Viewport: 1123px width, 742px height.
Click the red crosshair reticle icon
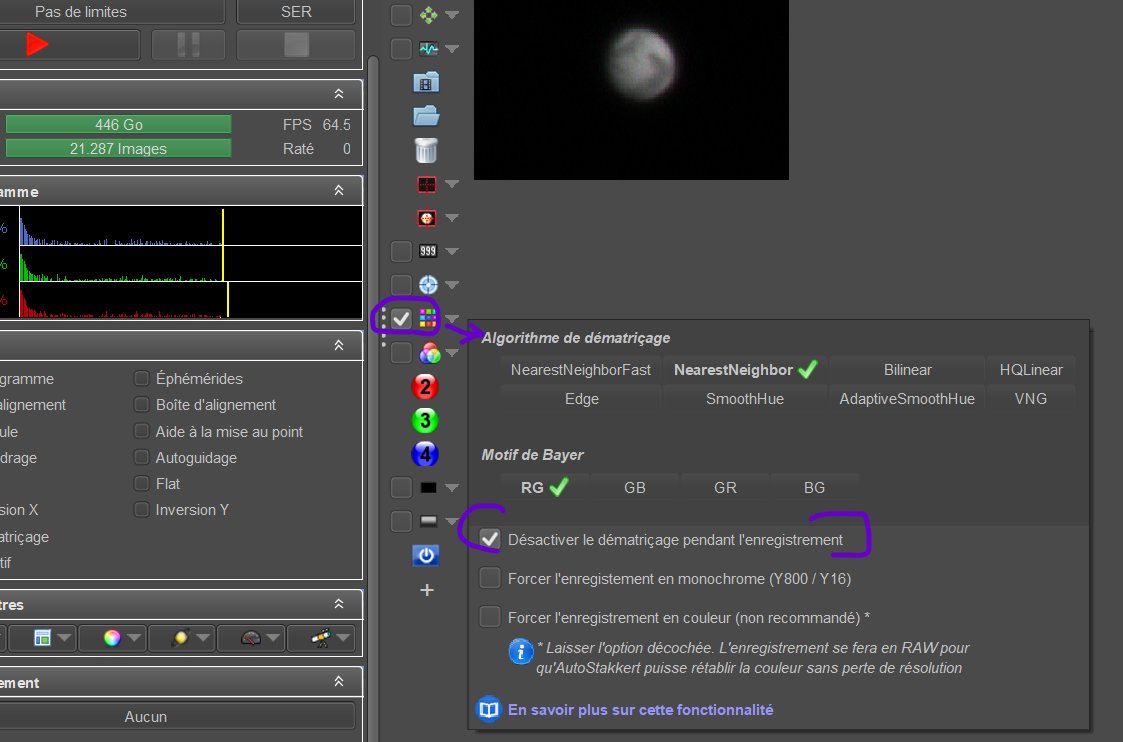(x=427, y=184)
